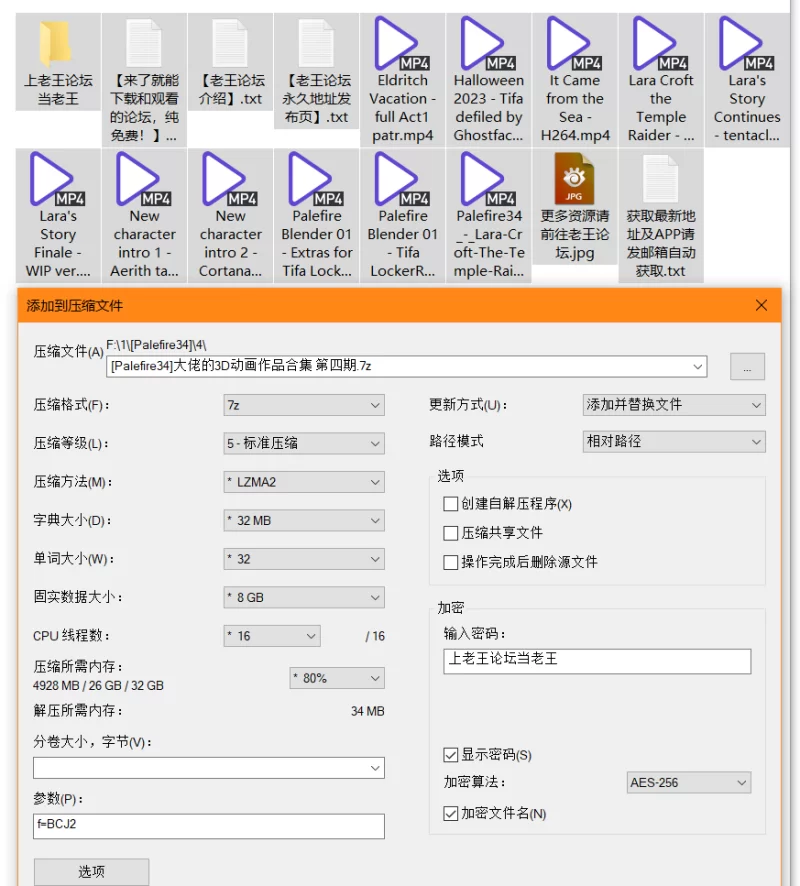Expand the 压缩等级 dropdown

pyautogui.click(x=304, y=443)
